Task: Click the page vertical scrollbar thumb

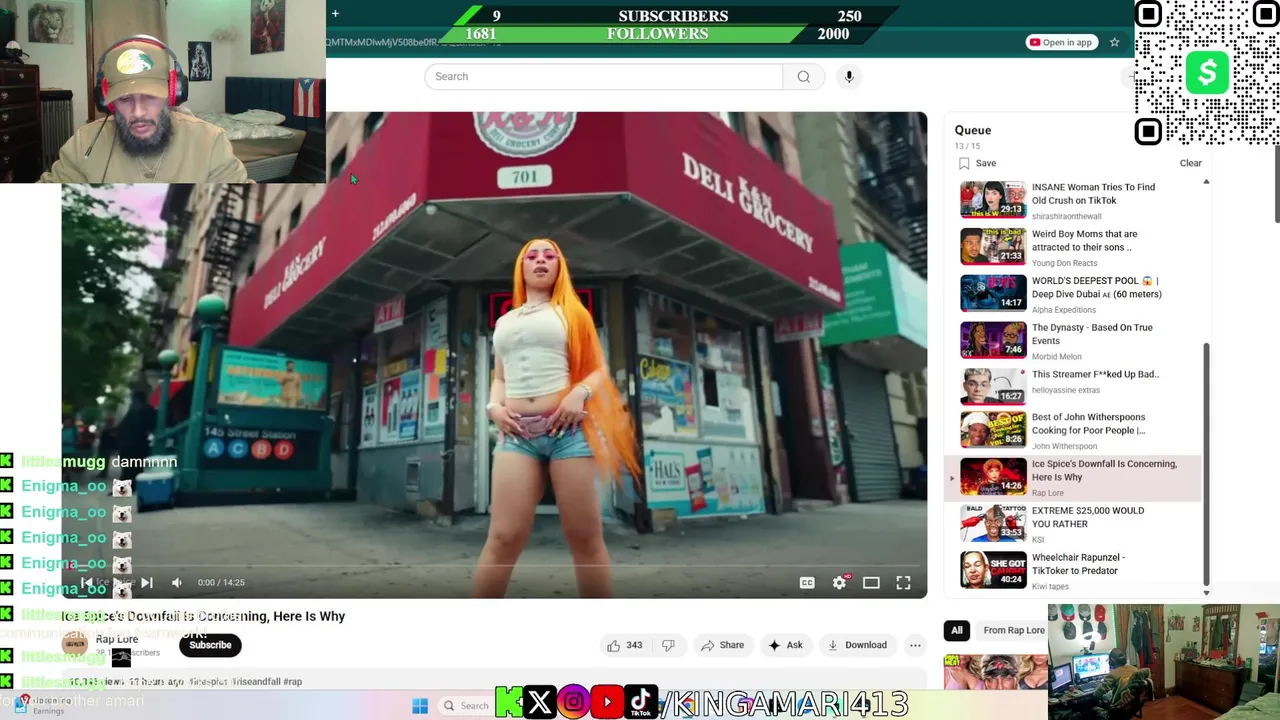Action: point(1276,185)
